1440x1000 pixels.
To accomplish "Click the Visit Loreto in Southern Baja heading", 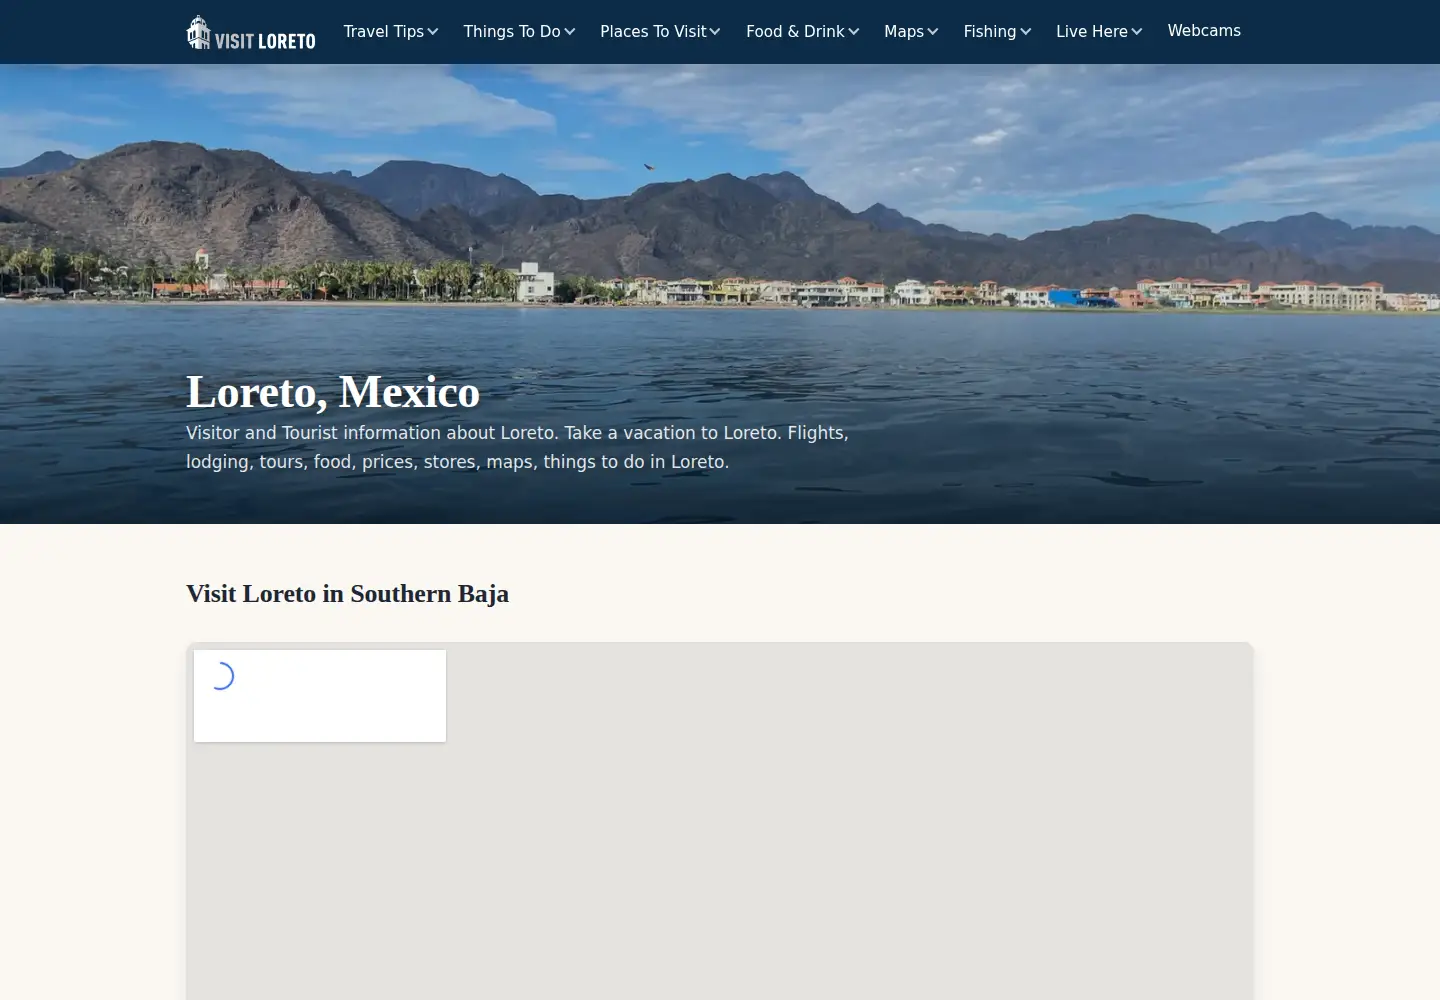I will 347,594.
